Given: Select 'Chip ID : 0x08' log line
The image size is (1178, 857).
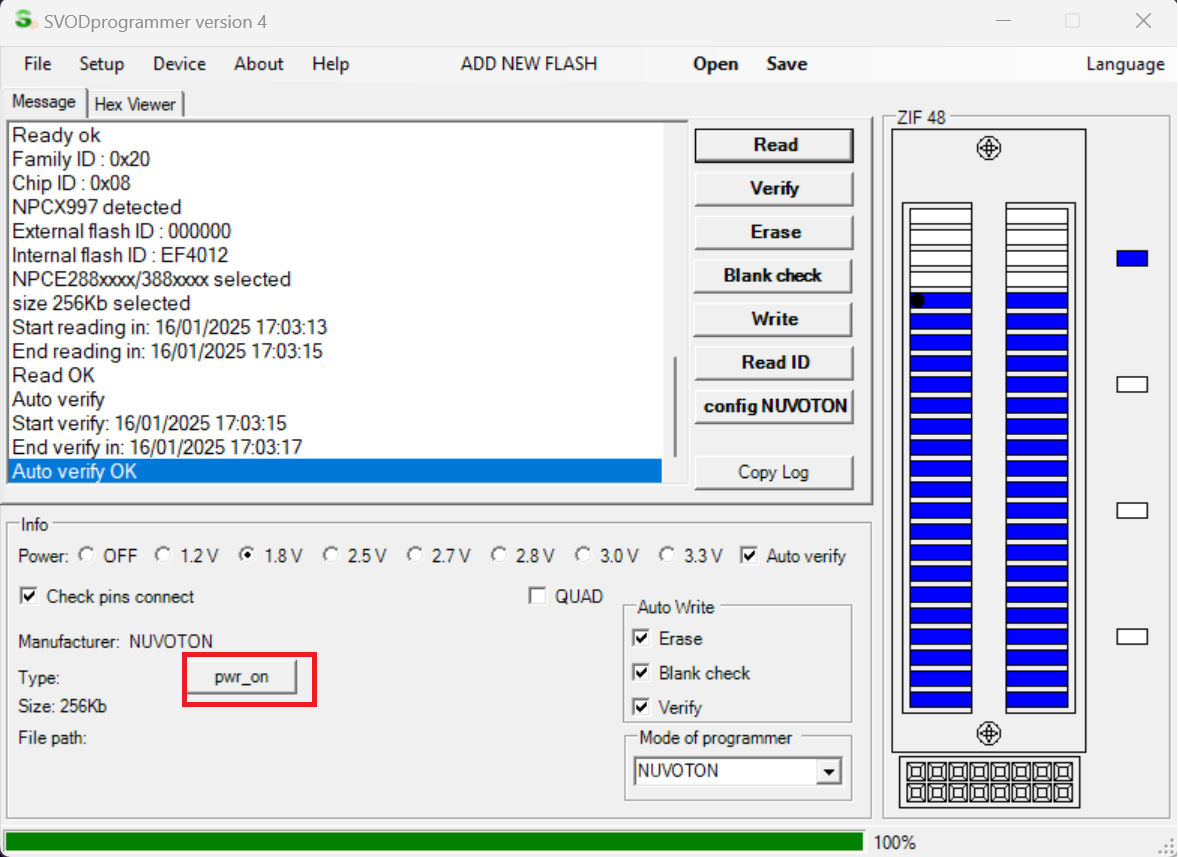Looking at the screenshot, I should pos(335,183).
